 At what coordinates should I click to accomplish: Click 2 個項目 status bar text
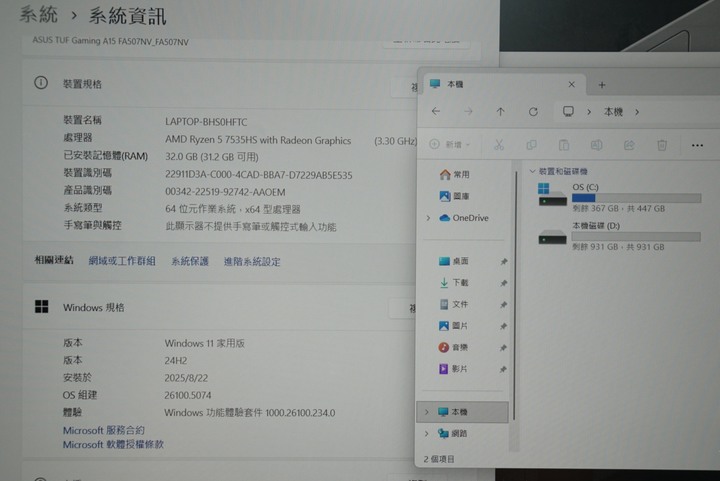[439, 459]
